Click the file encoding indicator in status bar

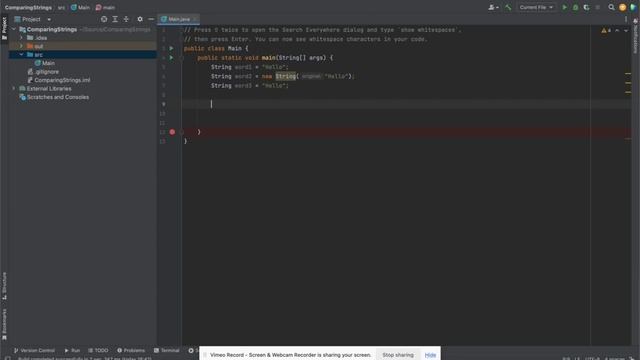pyautogui.click(x=593, y=358)
